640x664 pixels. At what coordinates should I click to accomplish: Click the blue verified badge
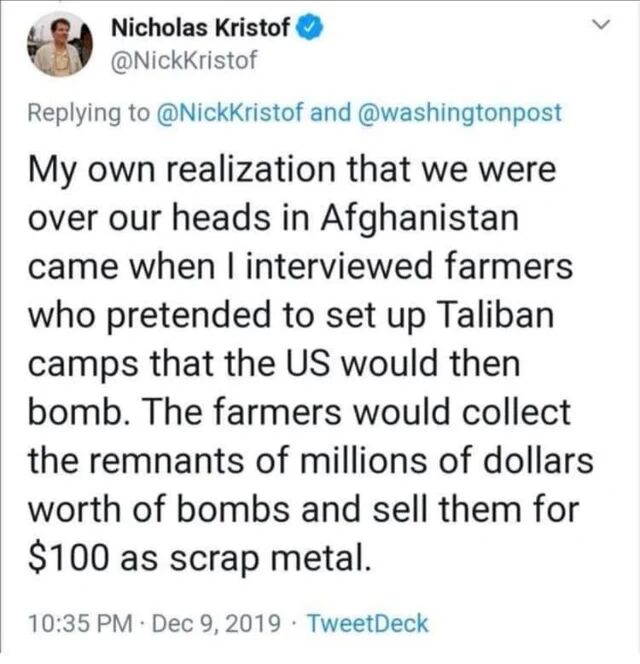point(312,28)
